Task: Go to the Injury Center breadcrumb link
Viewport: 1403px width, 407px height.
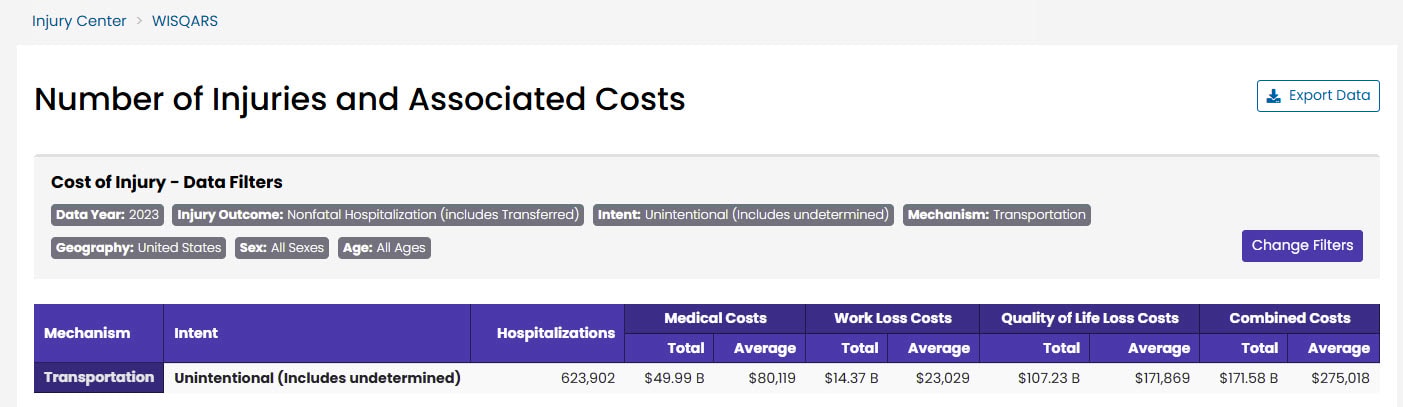Action: [79, 21]
